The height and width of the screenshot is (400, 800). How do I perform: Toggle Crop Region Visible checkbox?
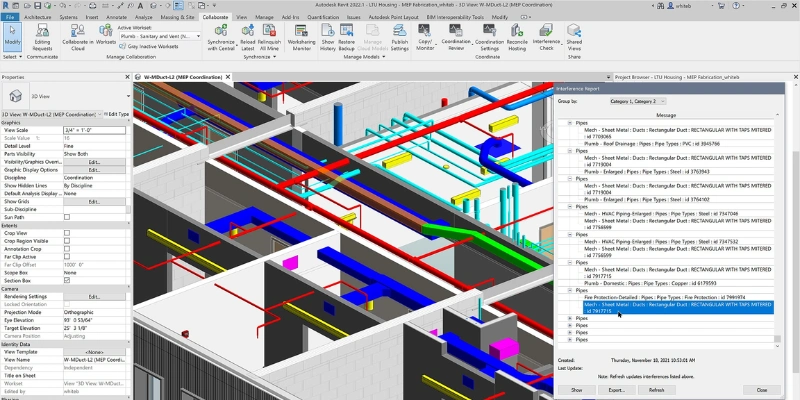tap(67, 241)
